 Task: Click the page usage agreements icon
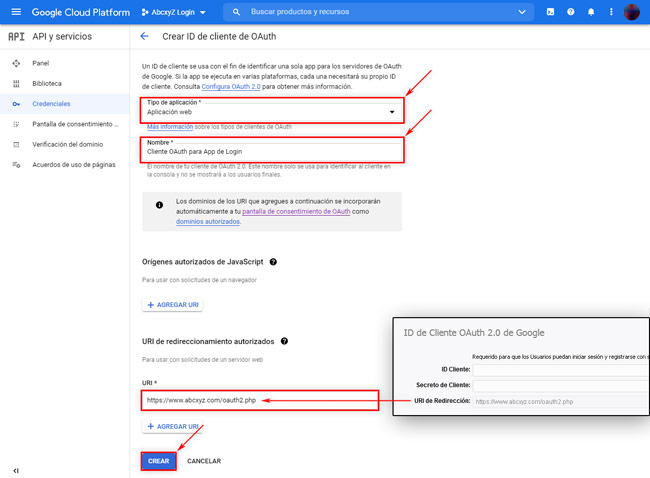coord(16,165)
